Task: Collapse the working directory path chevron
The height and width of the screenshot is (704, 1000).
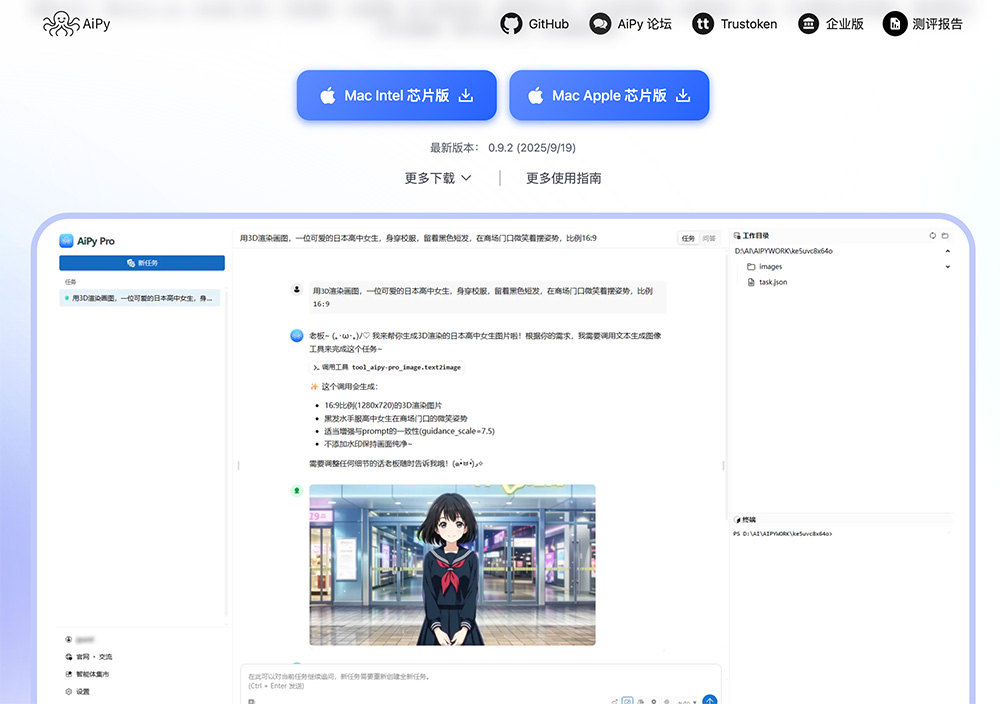Action: pos(947,251)
